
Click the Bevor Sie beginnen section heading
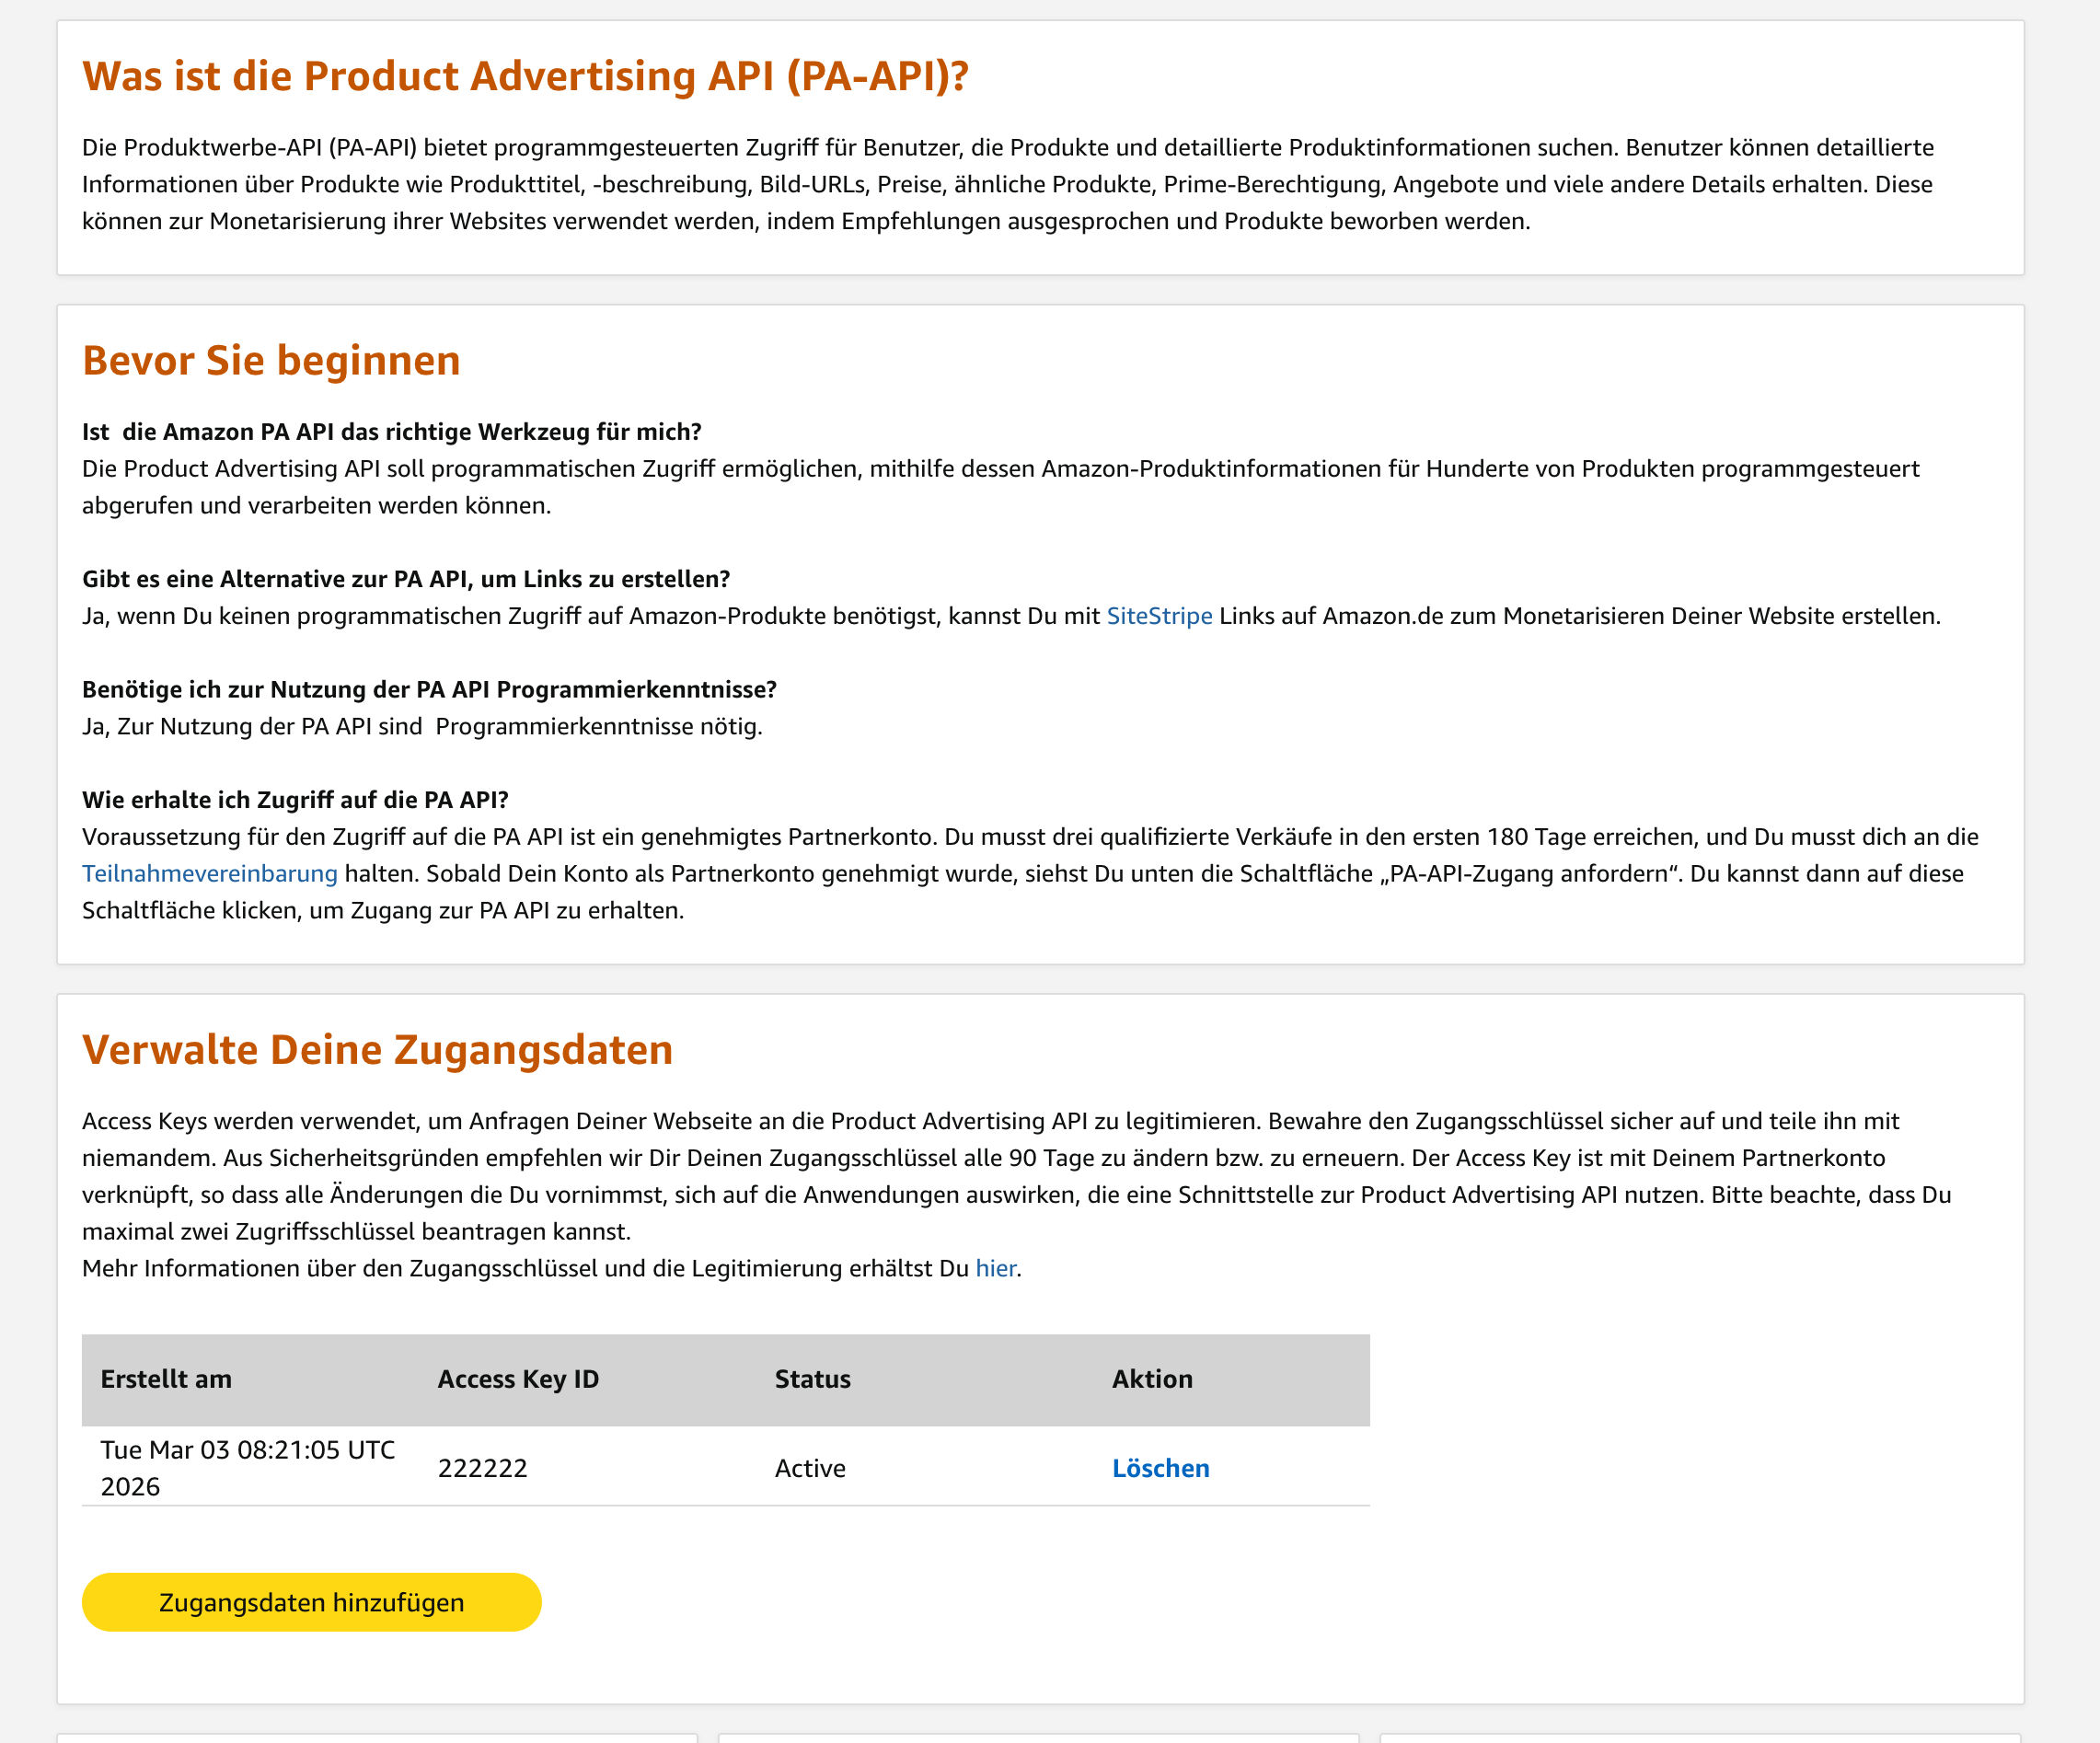[271, 361]
